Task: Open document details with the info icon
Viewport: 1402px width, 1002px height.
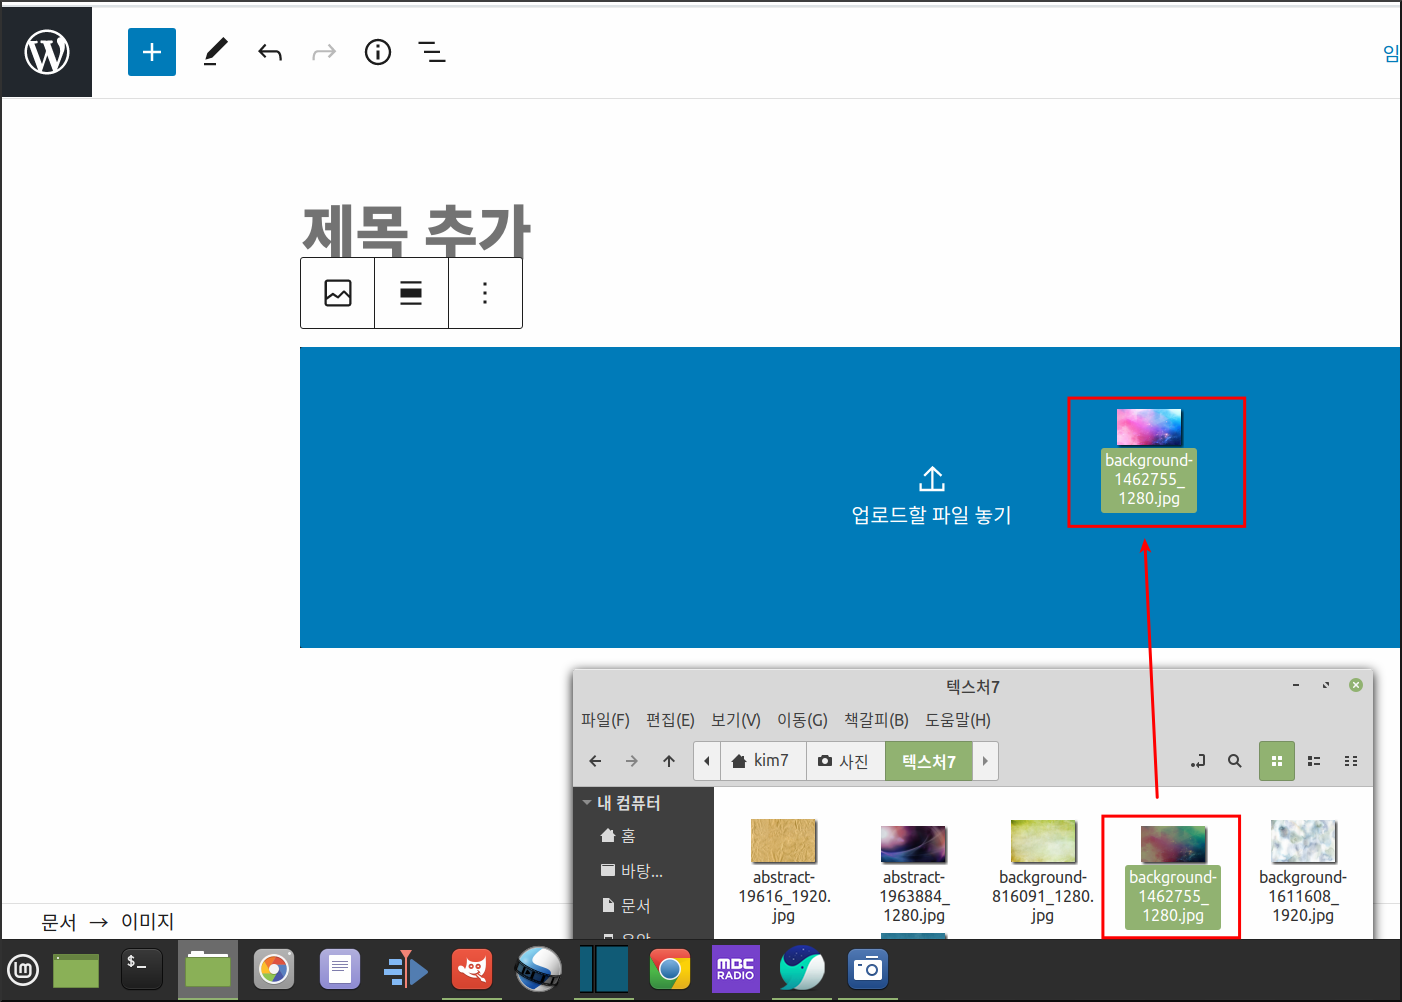Action: coord(377,51)
